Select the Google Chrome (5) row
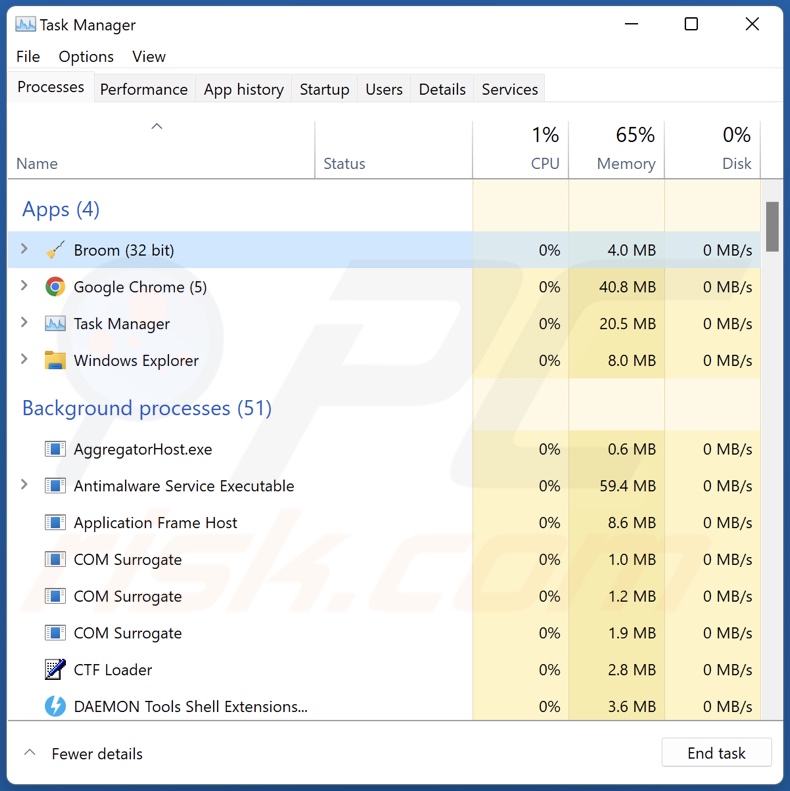This screenshot has height=791, width=790. (384, 287)
